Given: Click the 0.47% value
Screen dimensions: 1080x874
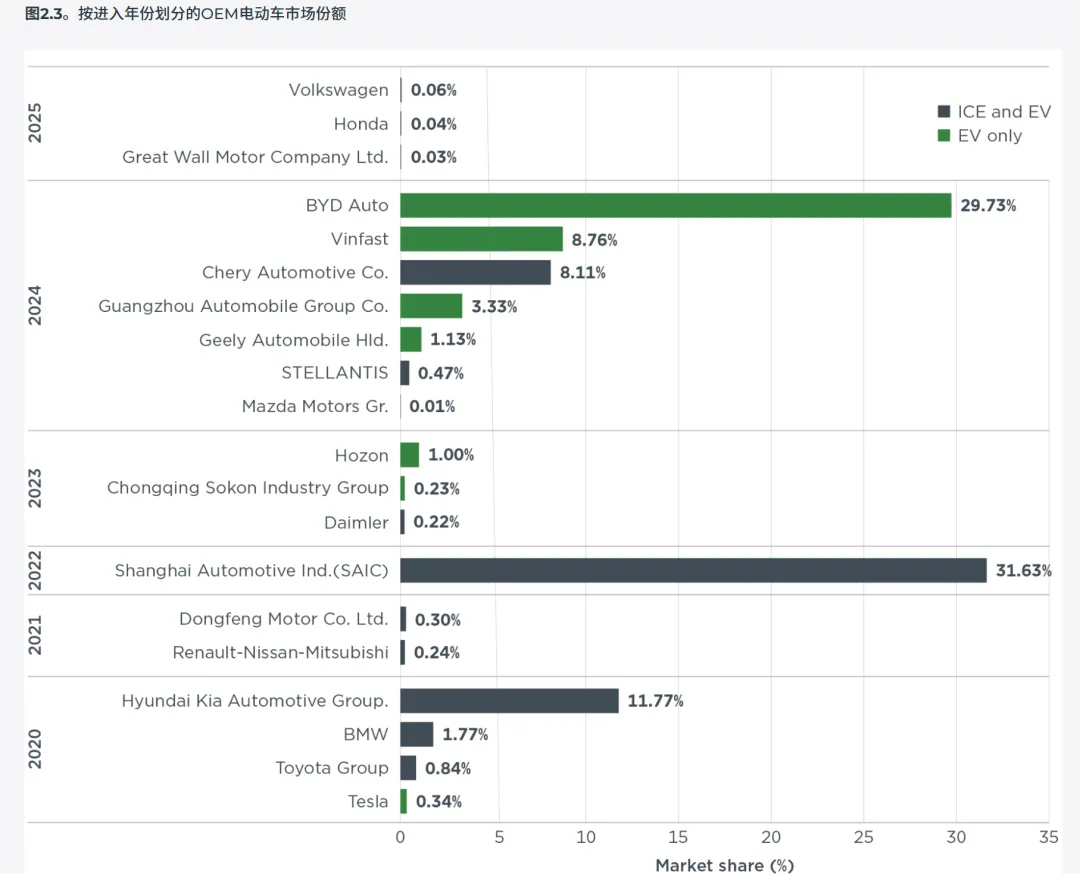Looking at the screenshot, I should (x=441, y=373).
